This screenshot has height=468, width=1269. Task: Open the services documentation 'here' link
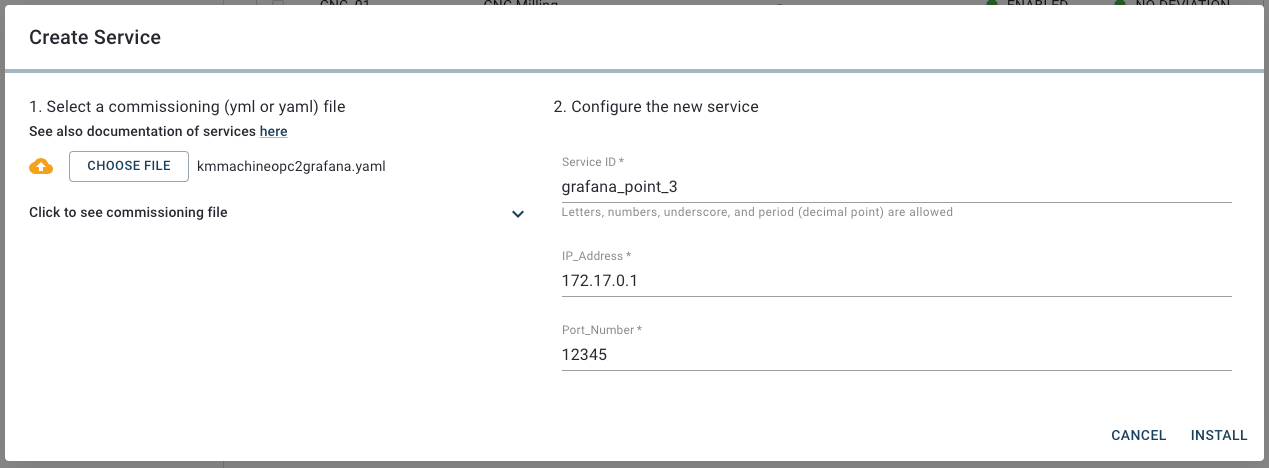(273, 131)
